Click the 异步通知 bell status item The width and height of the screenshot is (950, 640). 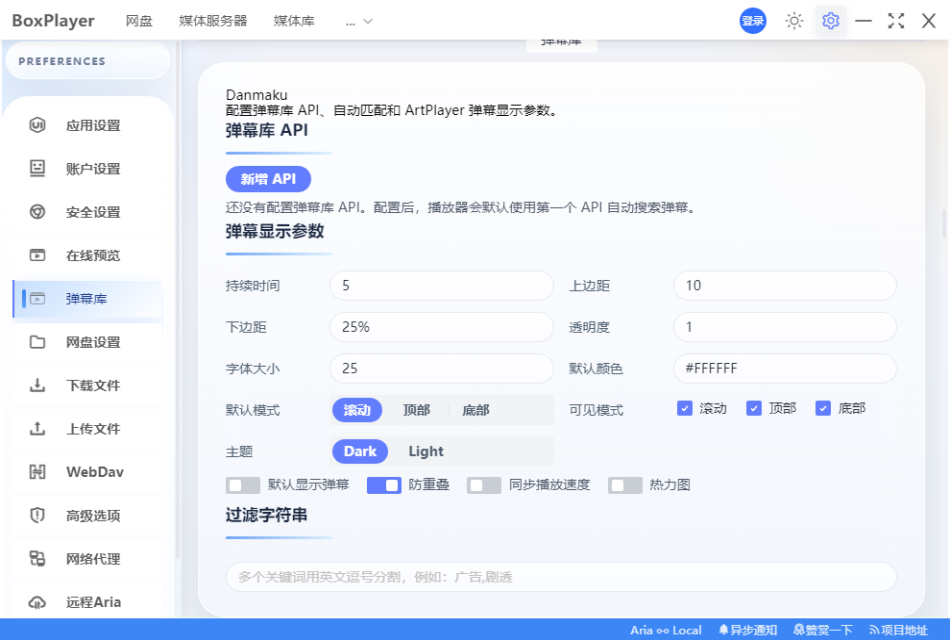click(748, 630)
